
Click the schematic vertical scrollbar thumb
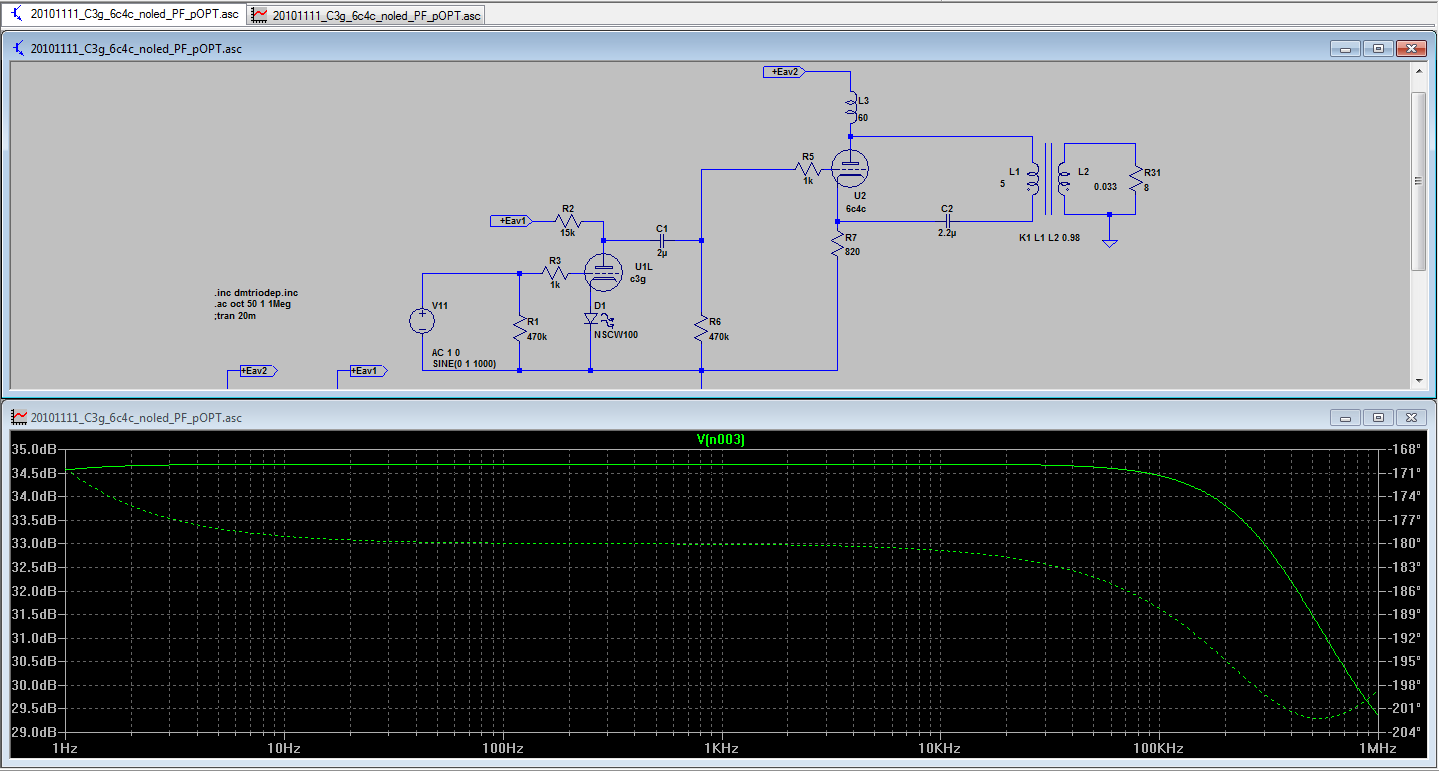coord(1418,180)
